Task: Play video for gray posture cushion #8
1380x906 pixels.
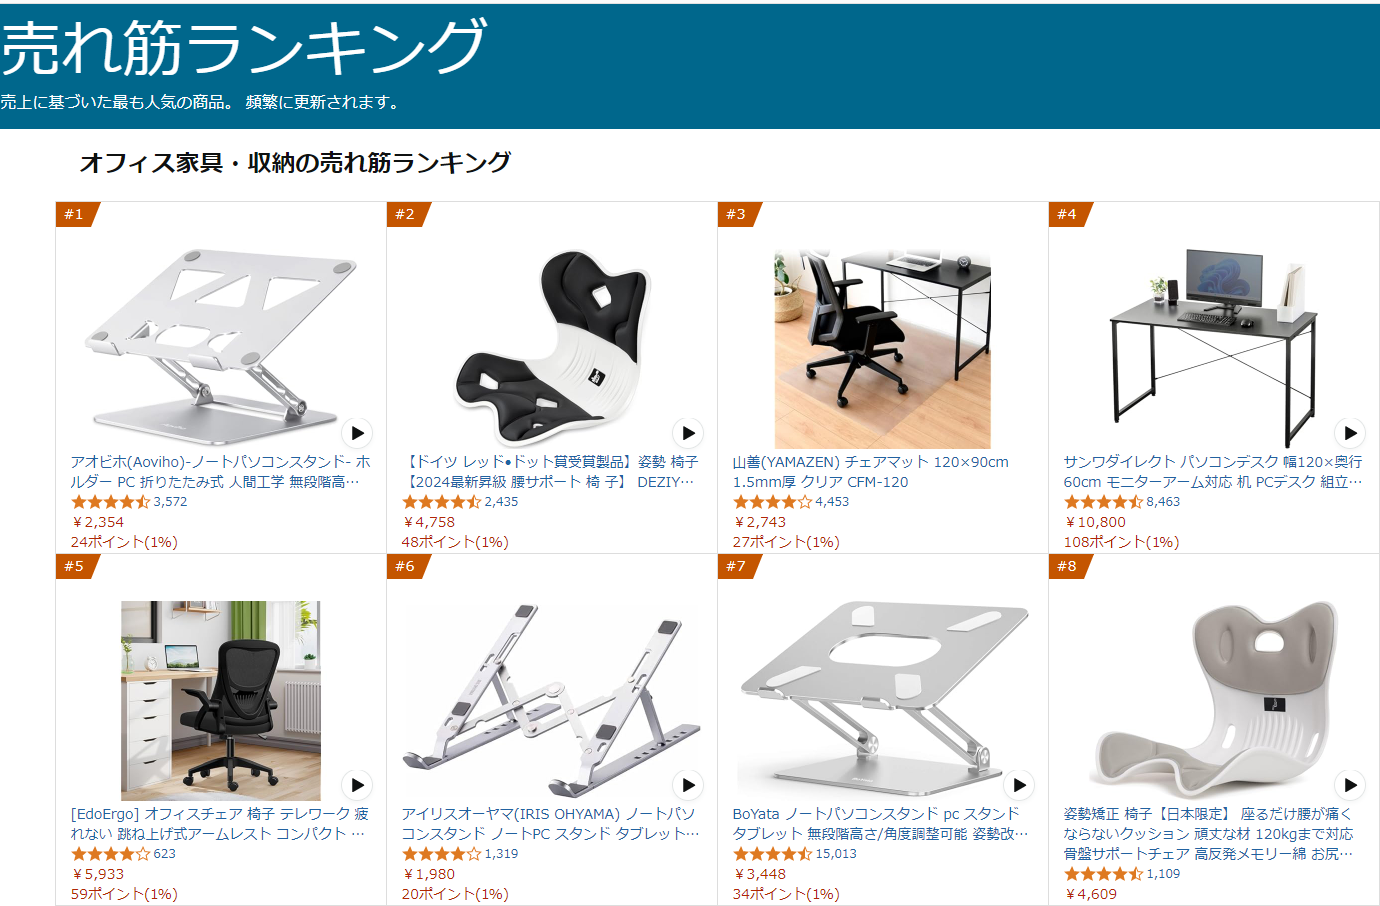Action: coord(1350,785)
